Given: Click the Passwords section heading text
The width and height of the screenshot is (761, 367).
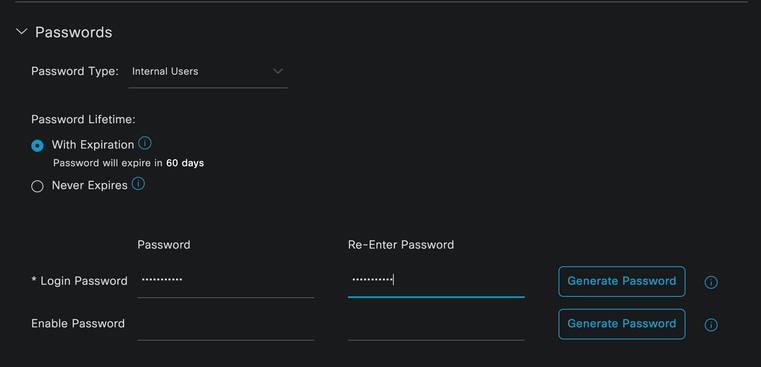Looking at the screenshot, I should point(73,32).
